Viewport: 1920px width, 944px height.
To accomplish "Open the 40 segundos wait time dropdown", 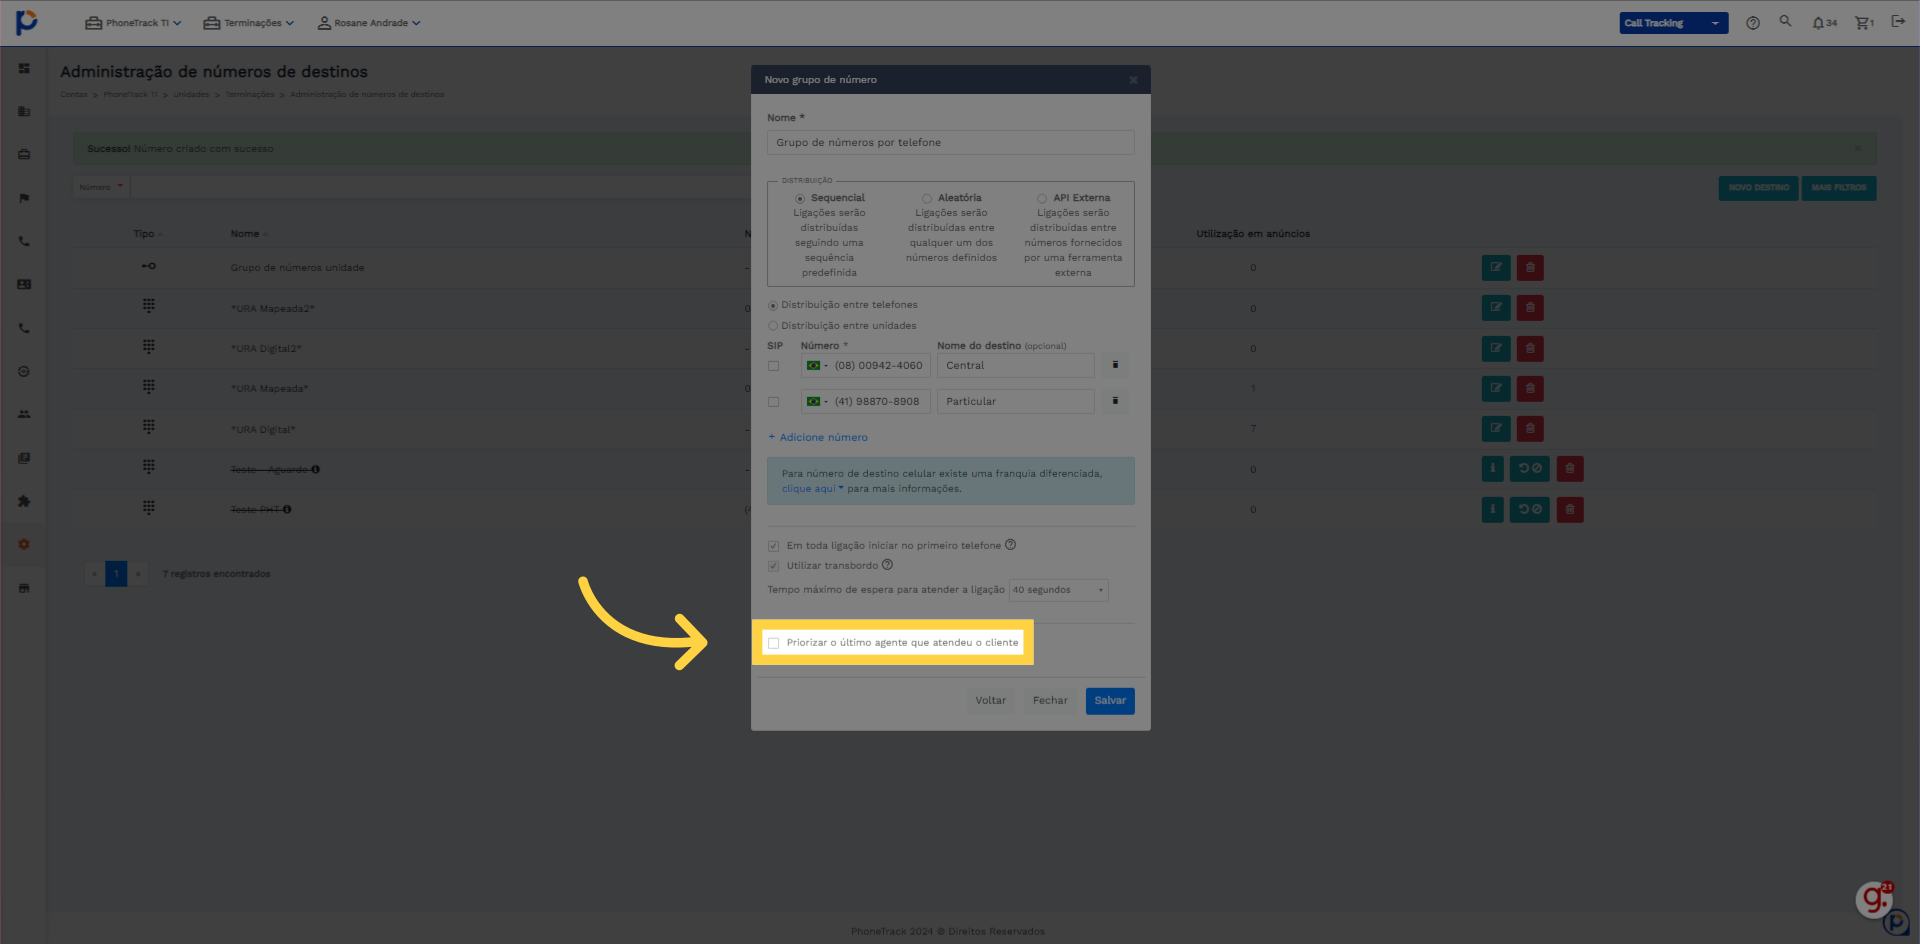I will [1058, 590].
